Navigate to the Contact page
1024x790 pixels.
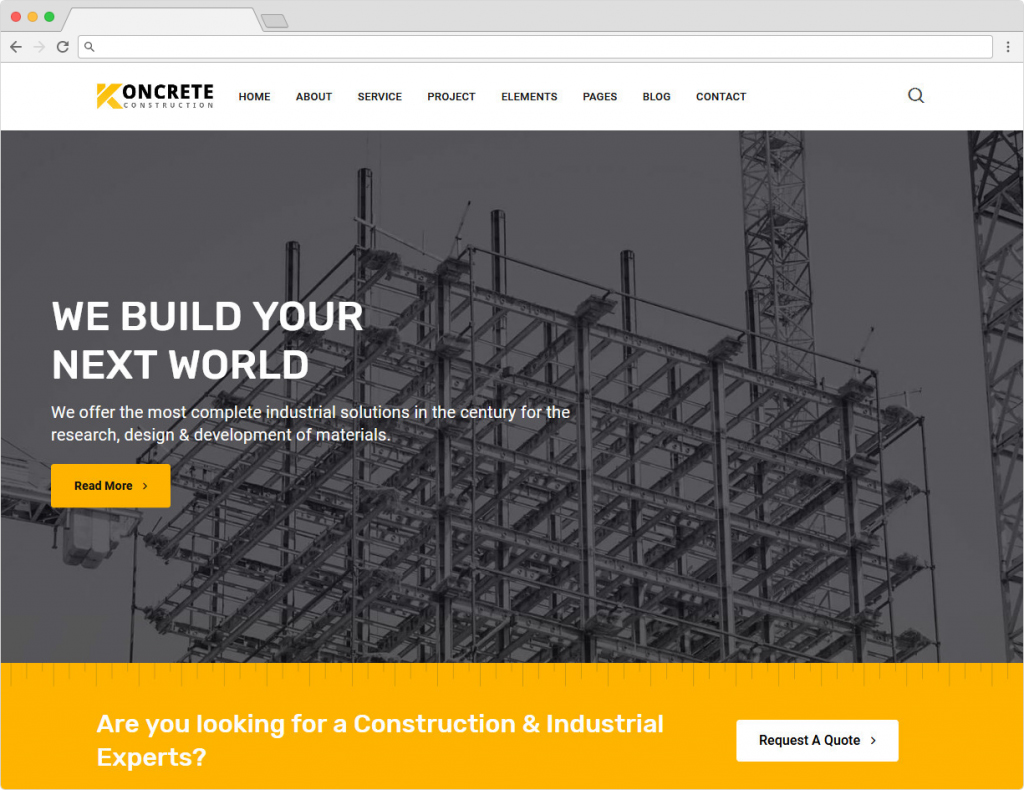click(x=721, y=97)
